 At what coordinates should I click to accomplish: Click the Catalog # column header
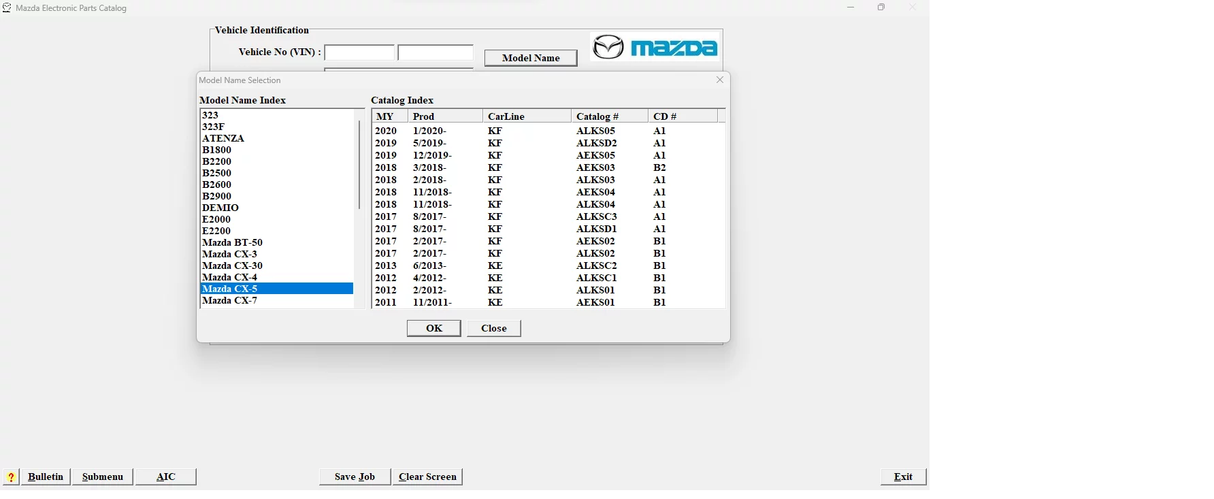(608, 117)
